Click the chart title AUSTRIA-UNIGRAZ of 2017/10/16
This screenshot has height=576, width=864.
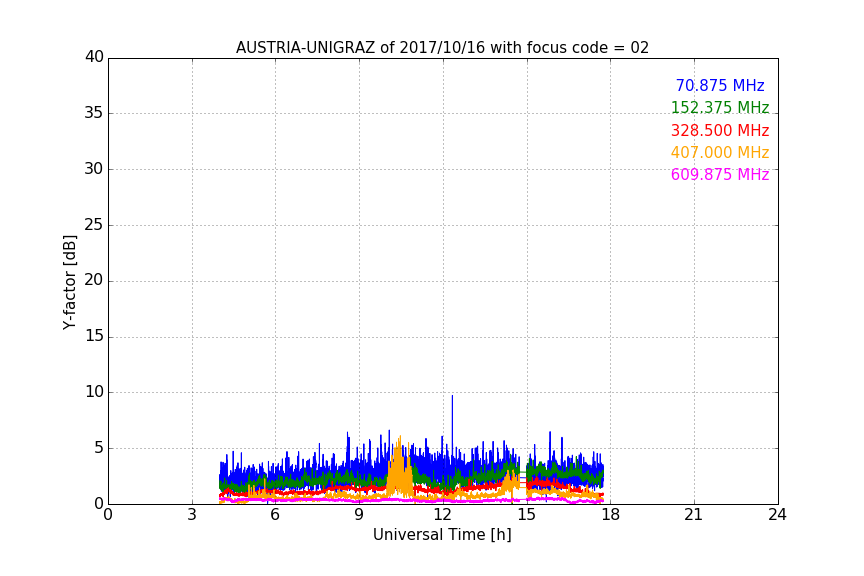point(442,47)
